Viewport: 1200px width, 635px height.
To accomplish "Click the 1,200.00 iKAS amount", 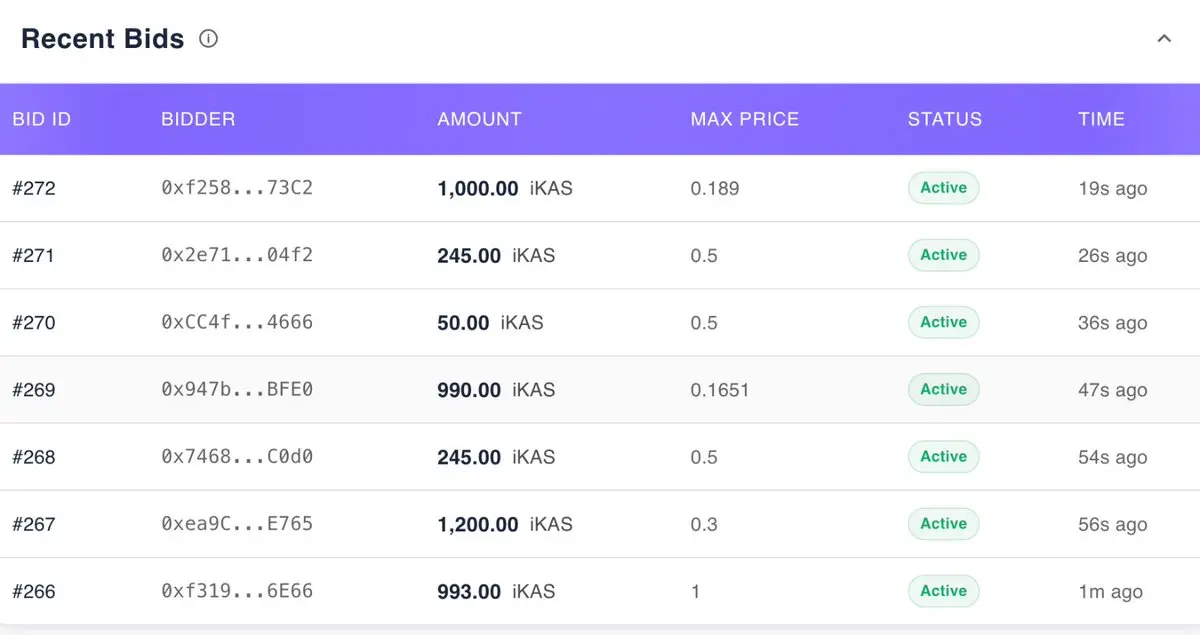I will click(504, 524).
